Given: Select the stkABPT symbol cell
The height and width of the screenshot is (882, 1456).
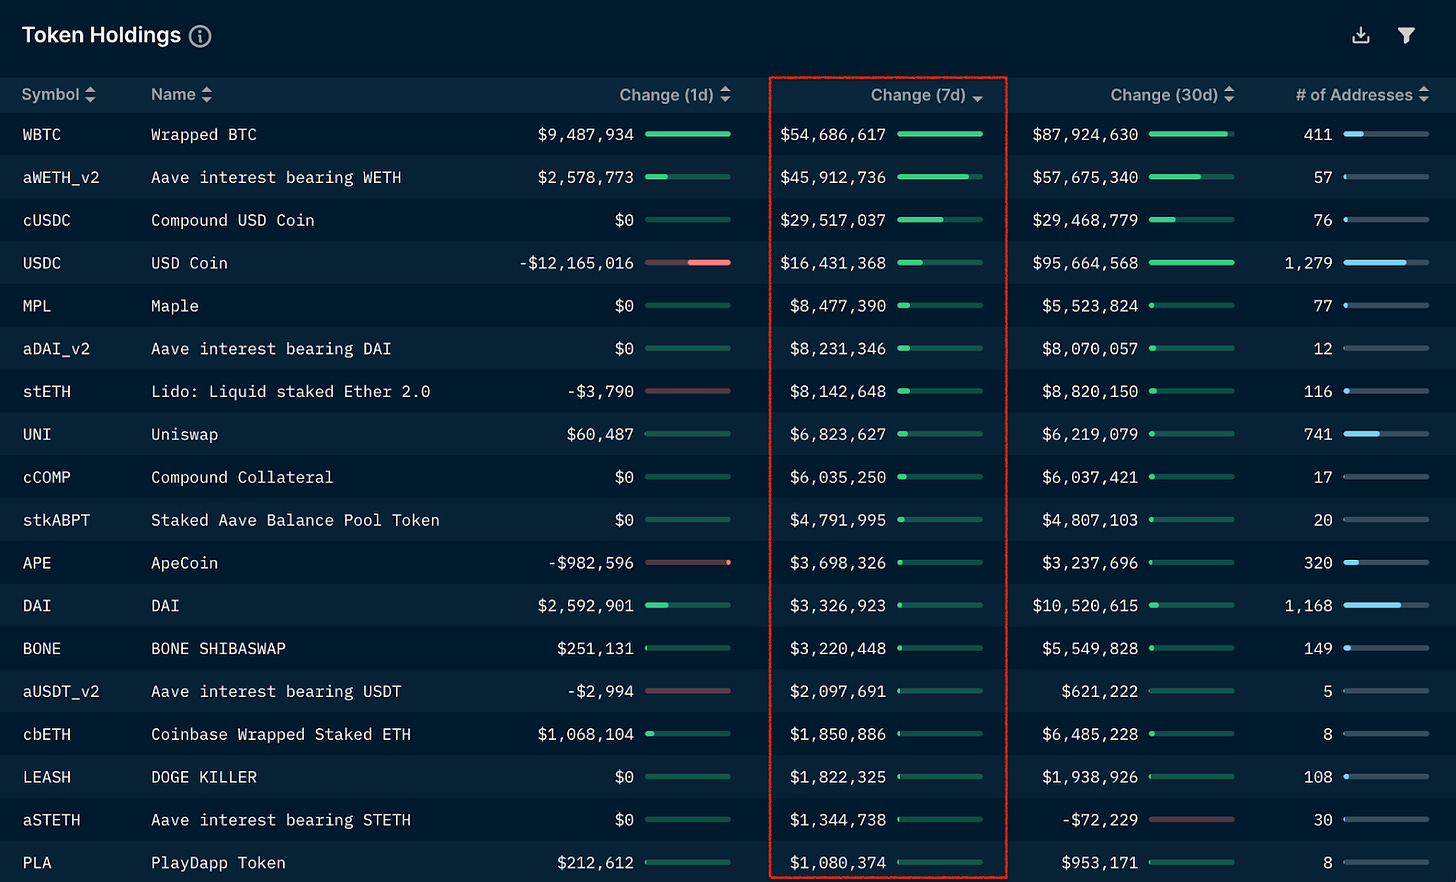Looking at the screenshot, I should pos(57,520).
